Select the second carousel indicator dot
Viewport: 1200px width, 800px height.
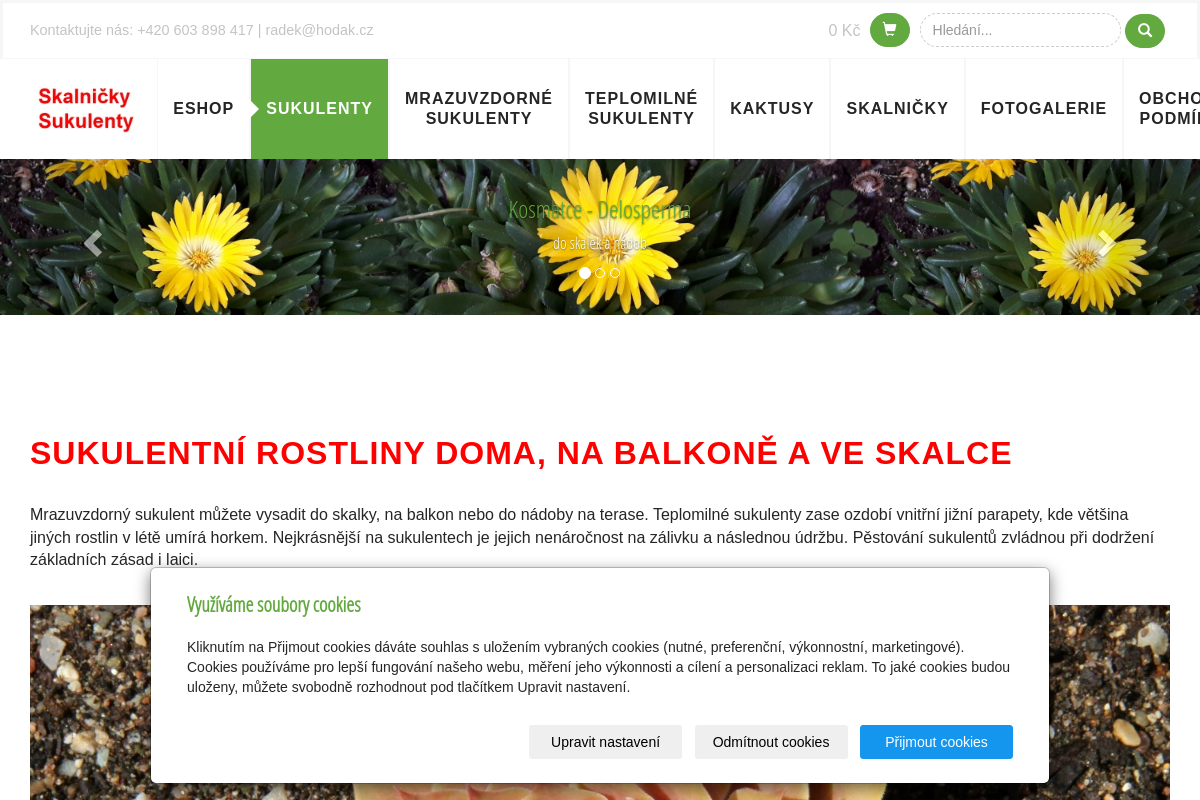[599, 272]
